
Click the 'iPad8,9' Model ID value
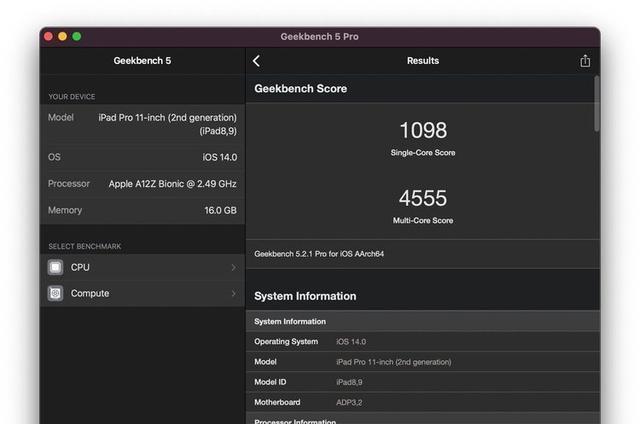349,382
